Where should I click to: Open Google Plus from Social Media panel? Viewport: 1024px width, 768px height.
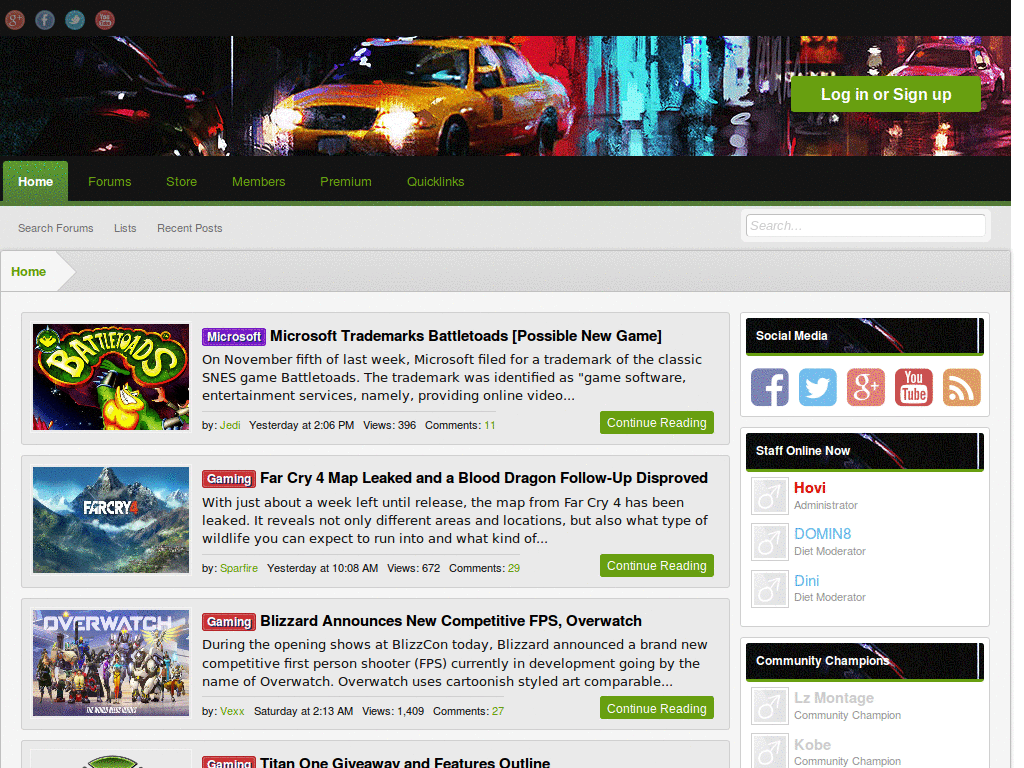[866, 387]
